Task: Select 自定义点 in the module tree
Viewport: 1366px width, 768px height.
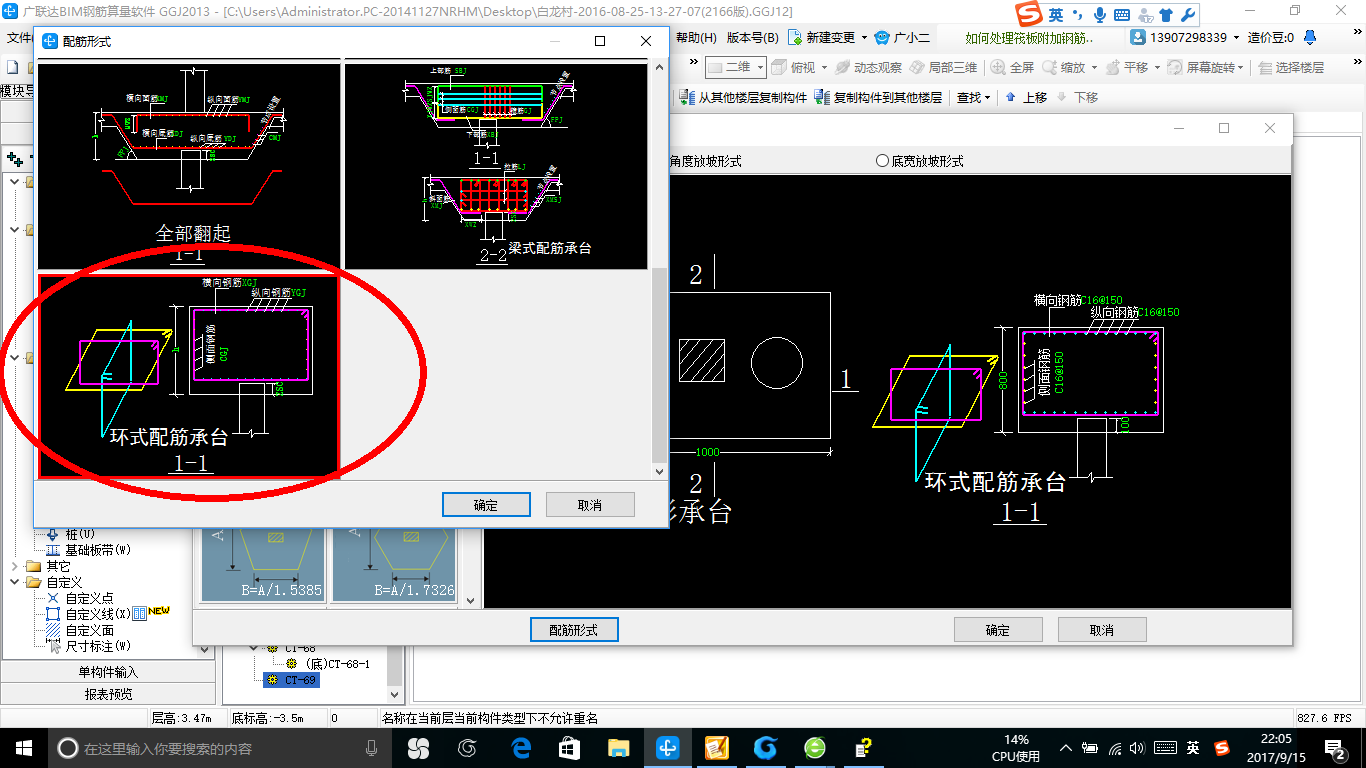Action: (x=80, y=598)
